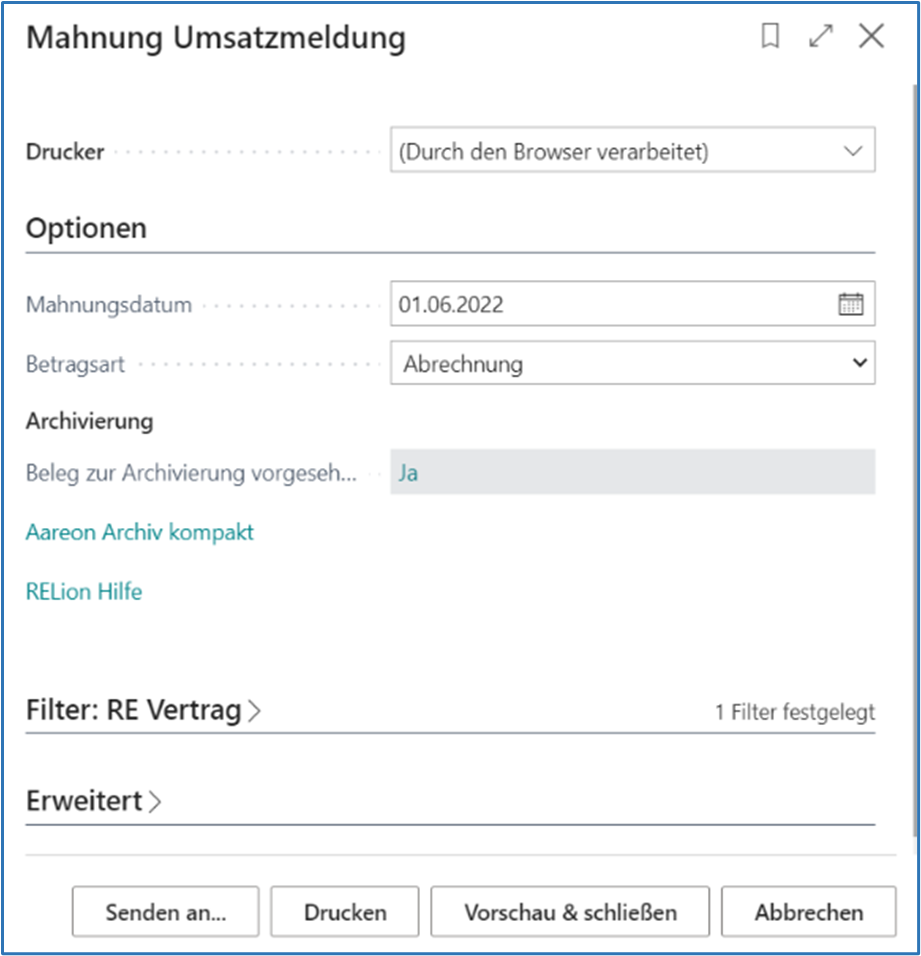Close the Mahnung Umsatzmeldung dialog
921x956 pixels.
click(871, 37)
